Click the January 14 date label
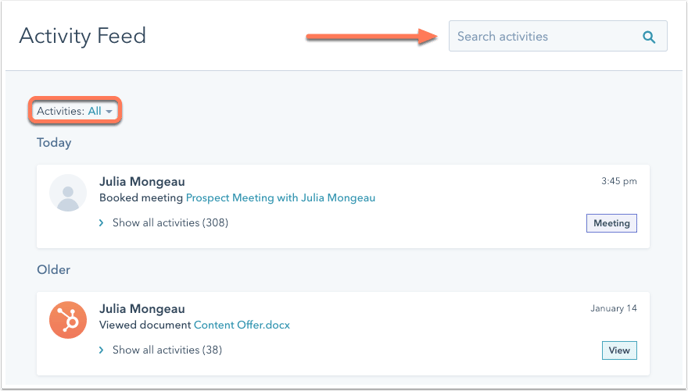 (x=613, y=308)
